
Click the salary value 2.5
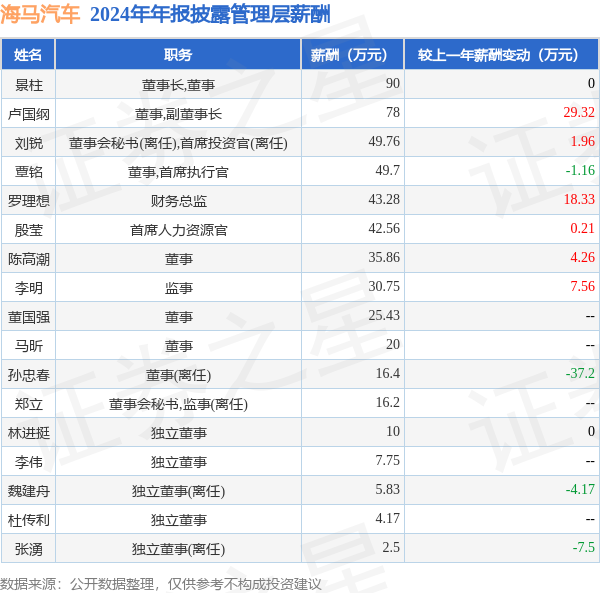[x=391, y=547]
